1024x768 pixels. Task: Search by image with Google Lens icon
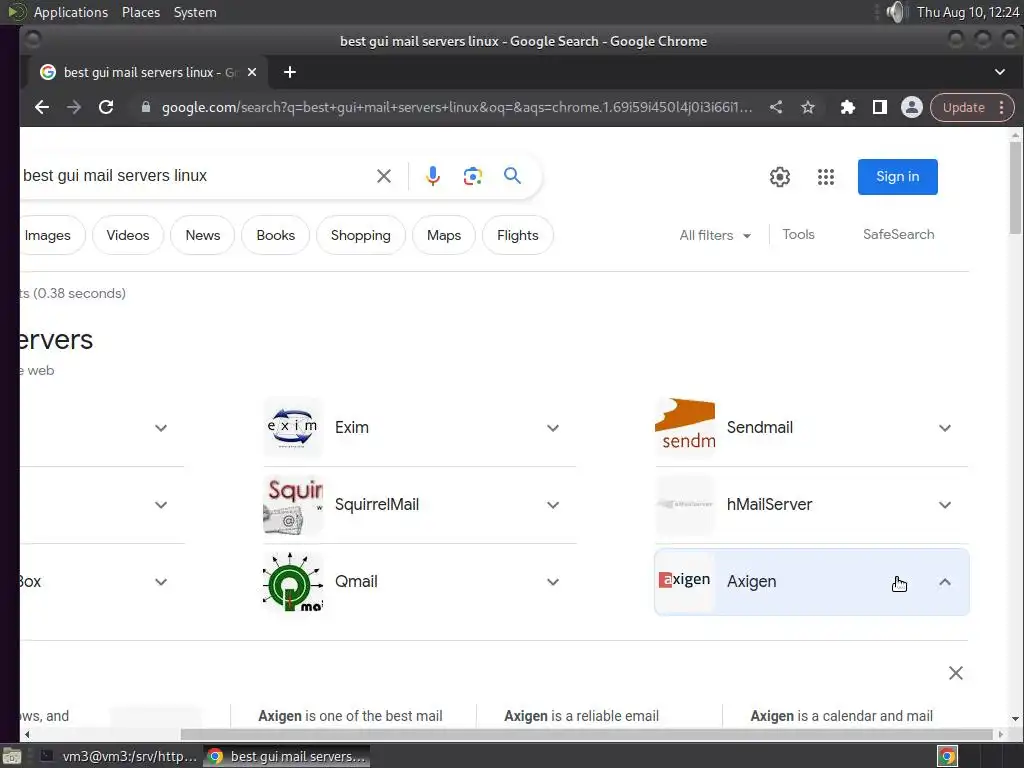click(473, 176)
